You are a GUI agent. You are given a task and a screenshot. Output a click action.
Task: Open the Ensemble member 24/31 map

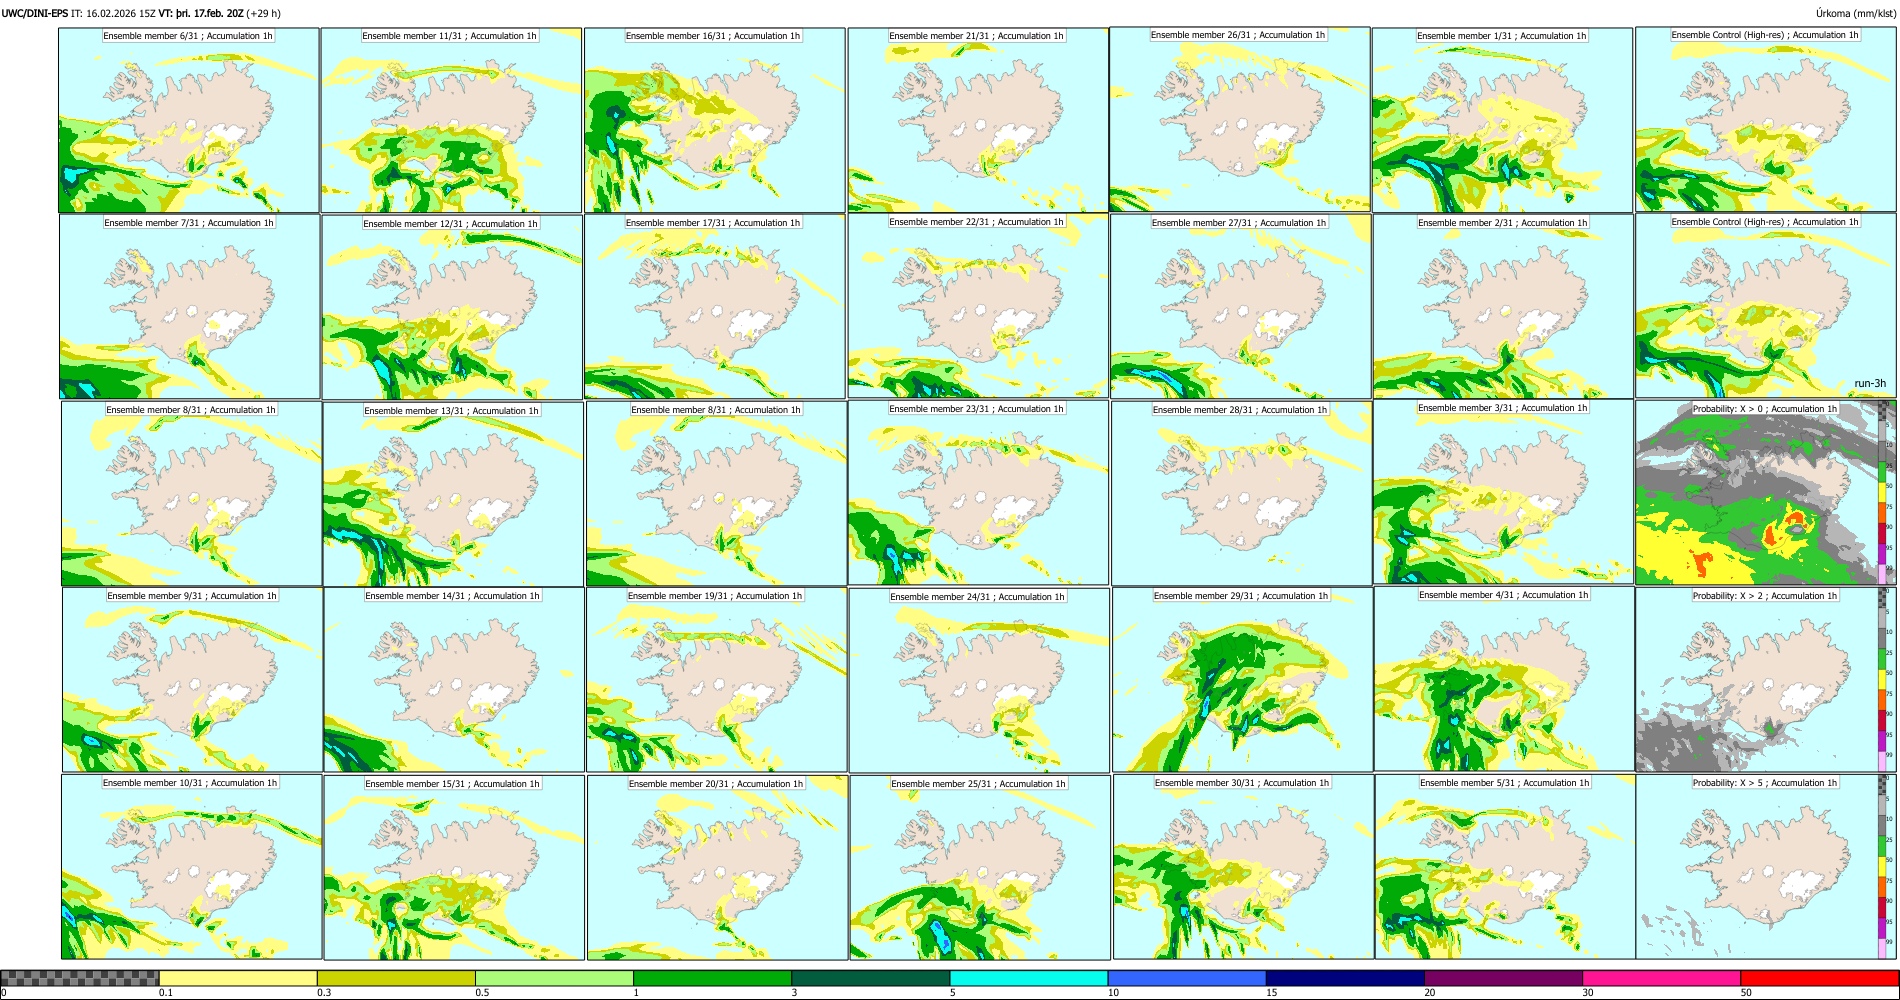[979, 680]
